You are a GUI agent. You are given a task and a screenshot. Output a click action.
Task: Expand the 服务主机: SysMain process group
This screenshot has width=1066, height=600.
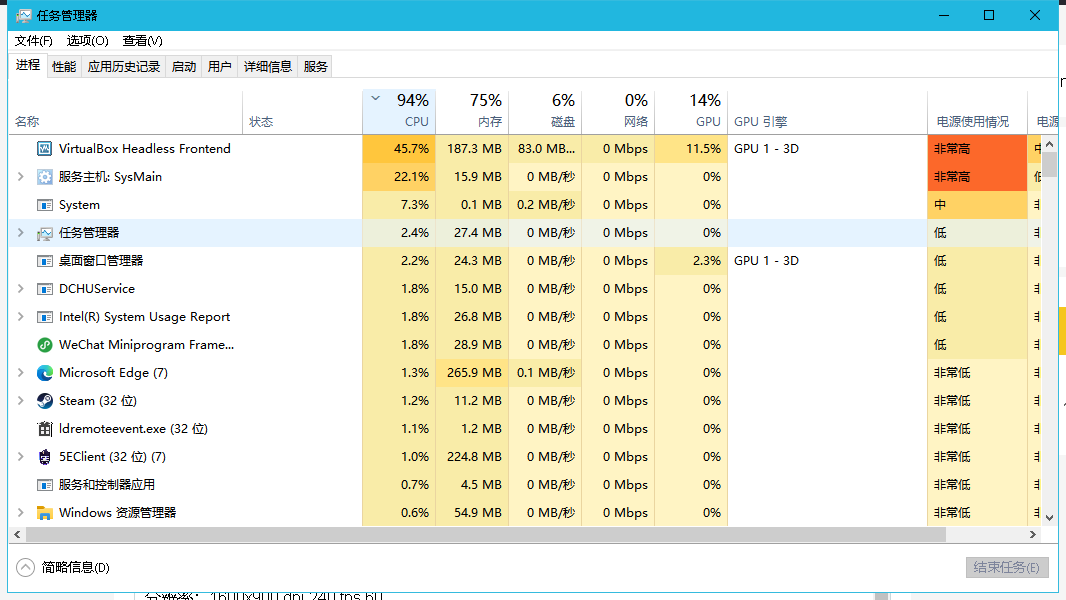(21, 177)
